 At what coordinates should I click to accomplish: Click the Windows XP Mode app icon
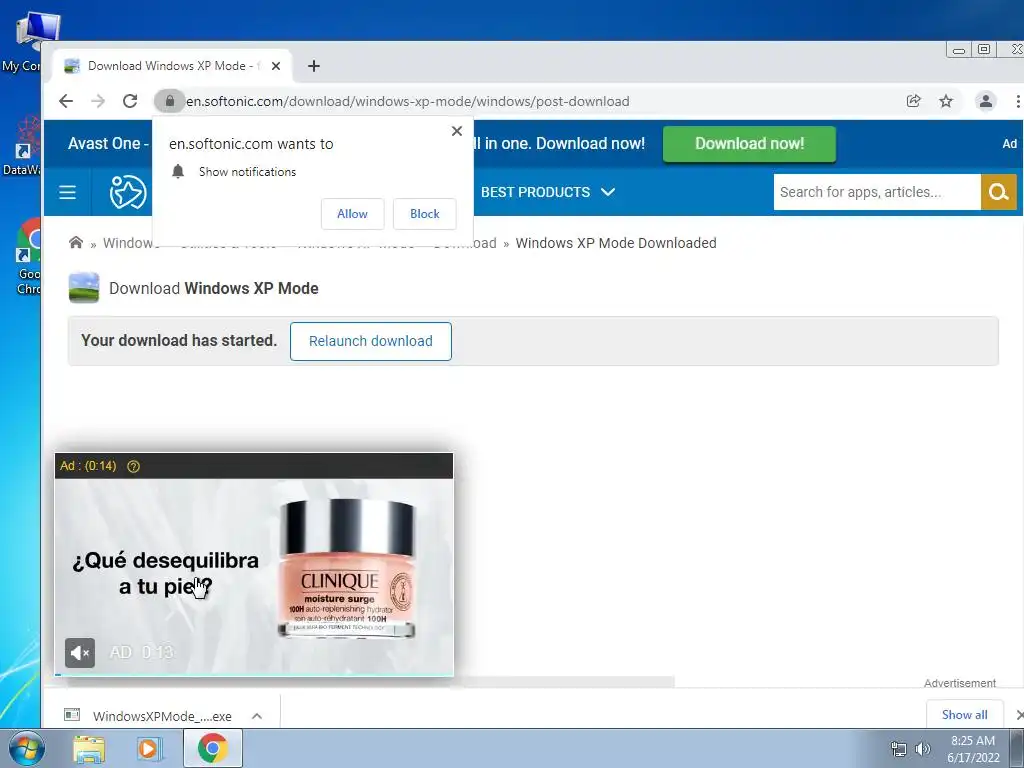(84, 288)
